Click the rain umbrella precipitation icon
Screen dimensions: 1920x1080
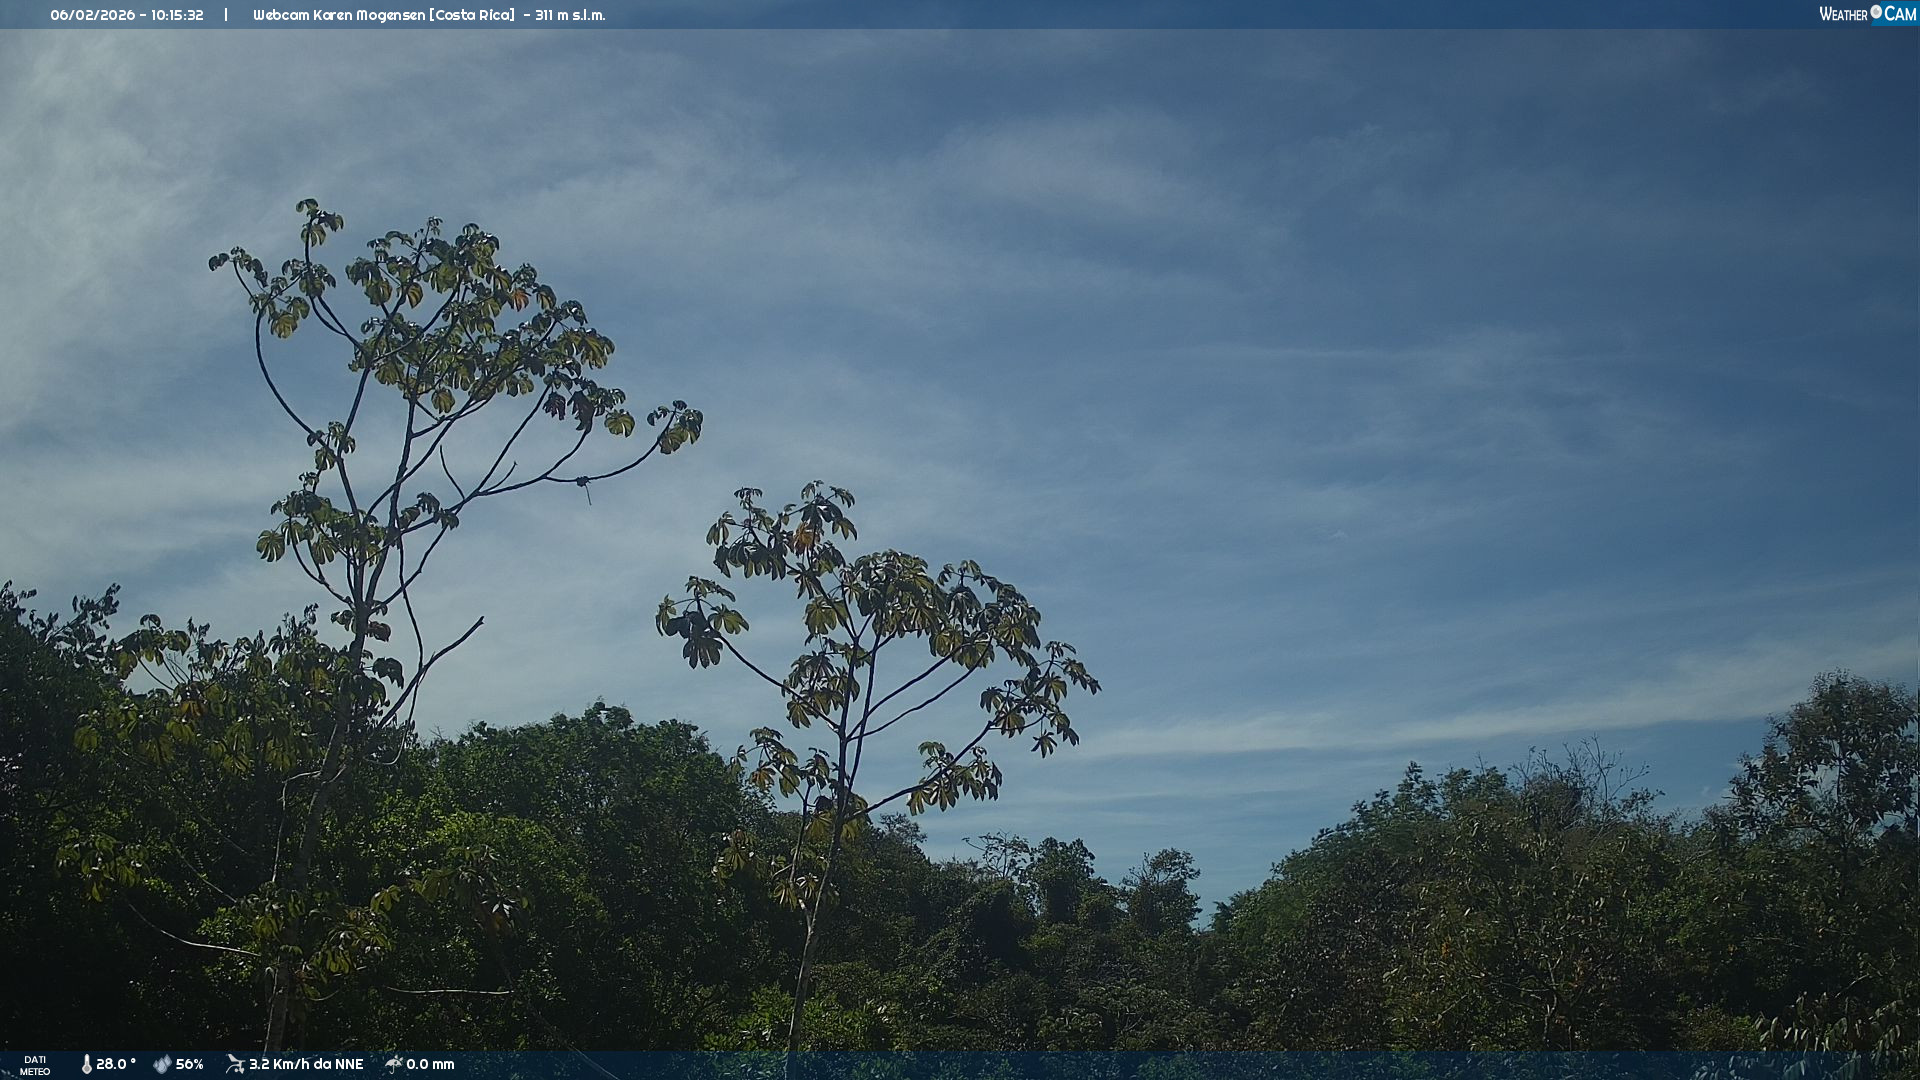point(394,1064)
